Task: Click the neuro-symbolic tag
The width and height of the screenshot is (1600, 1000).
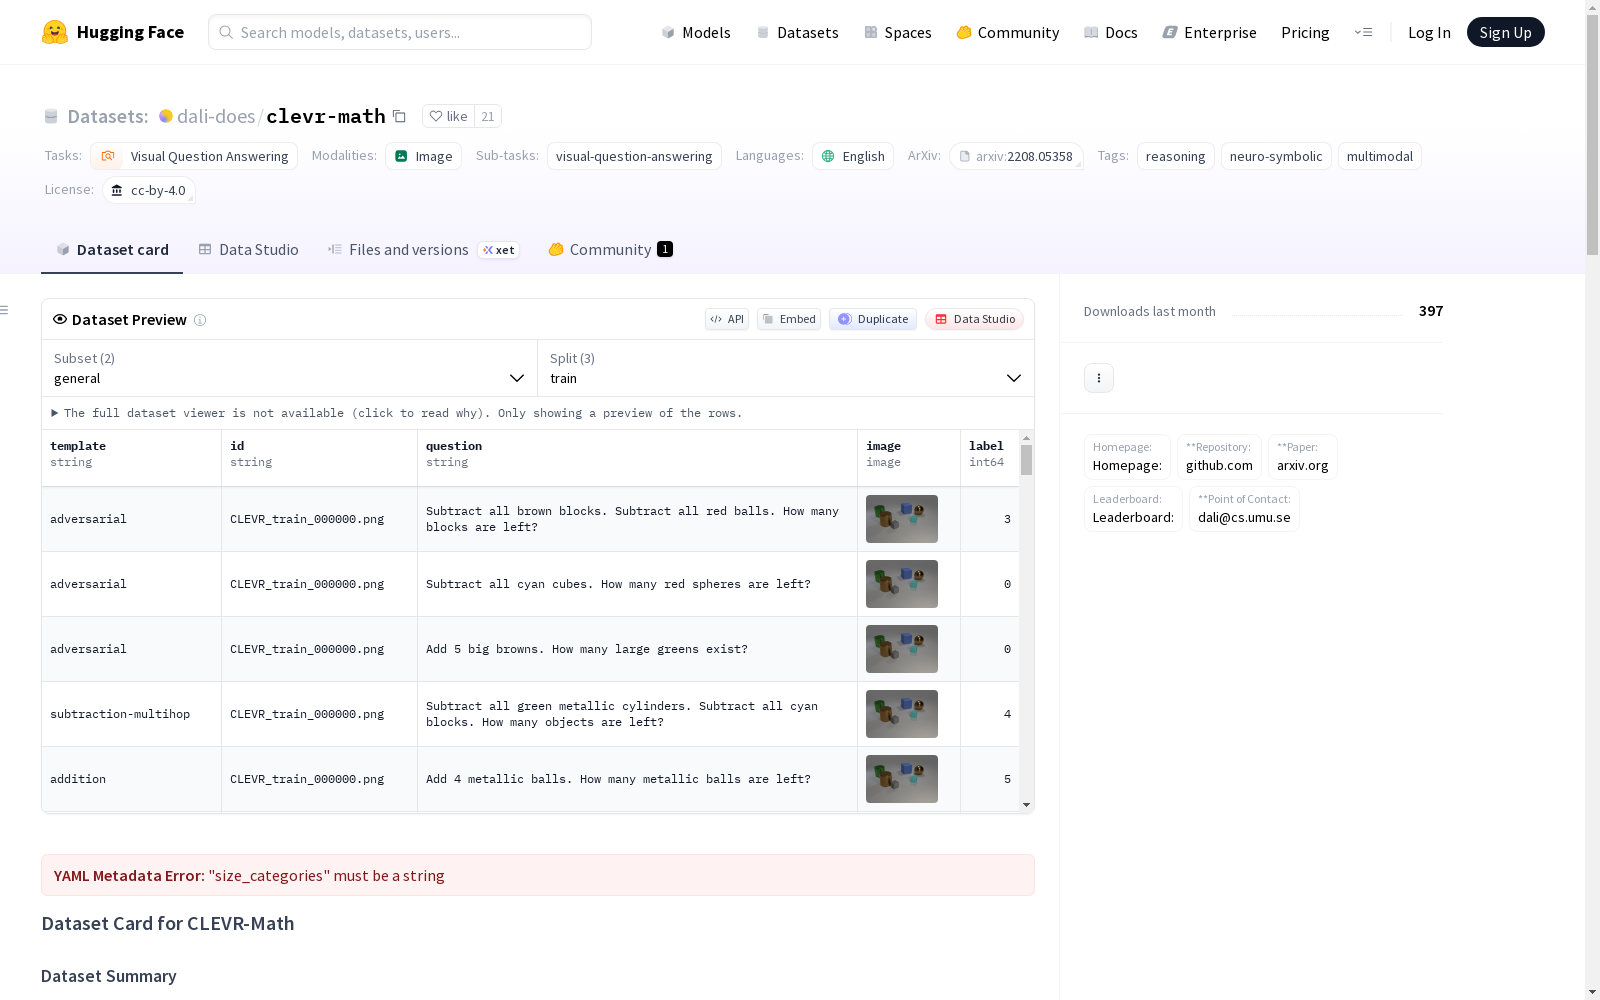Action: click(1276, 156)
